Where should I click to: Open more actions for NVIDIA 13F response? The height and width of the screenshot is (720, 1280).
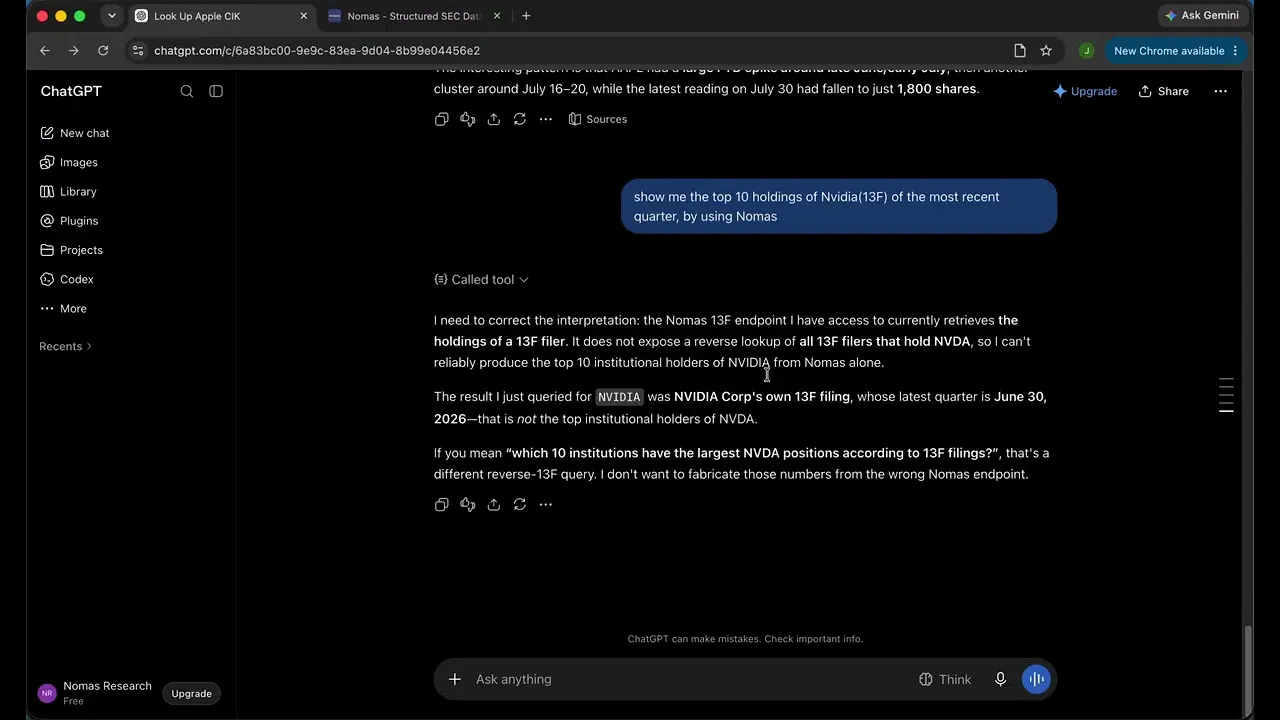click(x=546, y=505)
